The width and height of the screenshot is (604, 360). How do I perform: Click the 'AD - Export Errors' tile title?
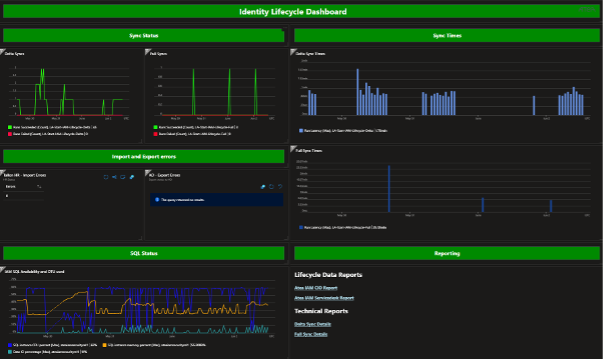pos(165,175)
